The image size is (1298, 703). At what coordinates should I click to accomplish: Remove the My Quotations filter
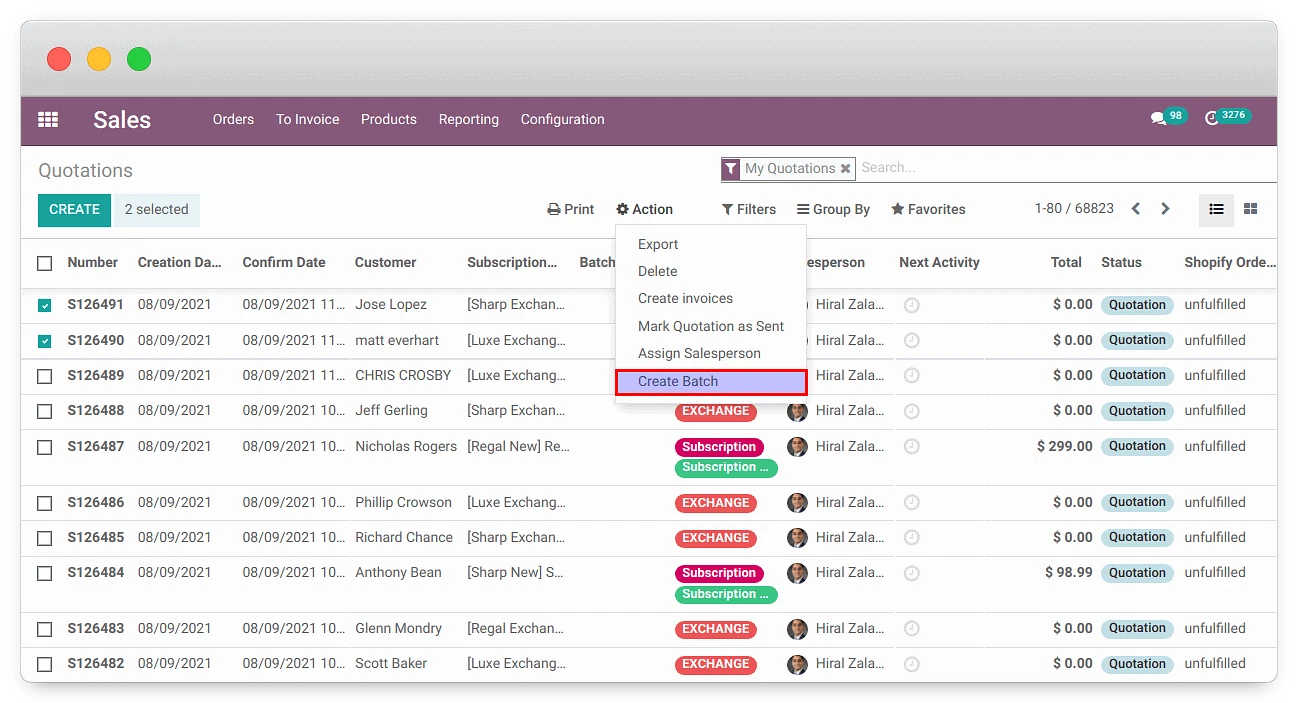(x=846, y=168)
